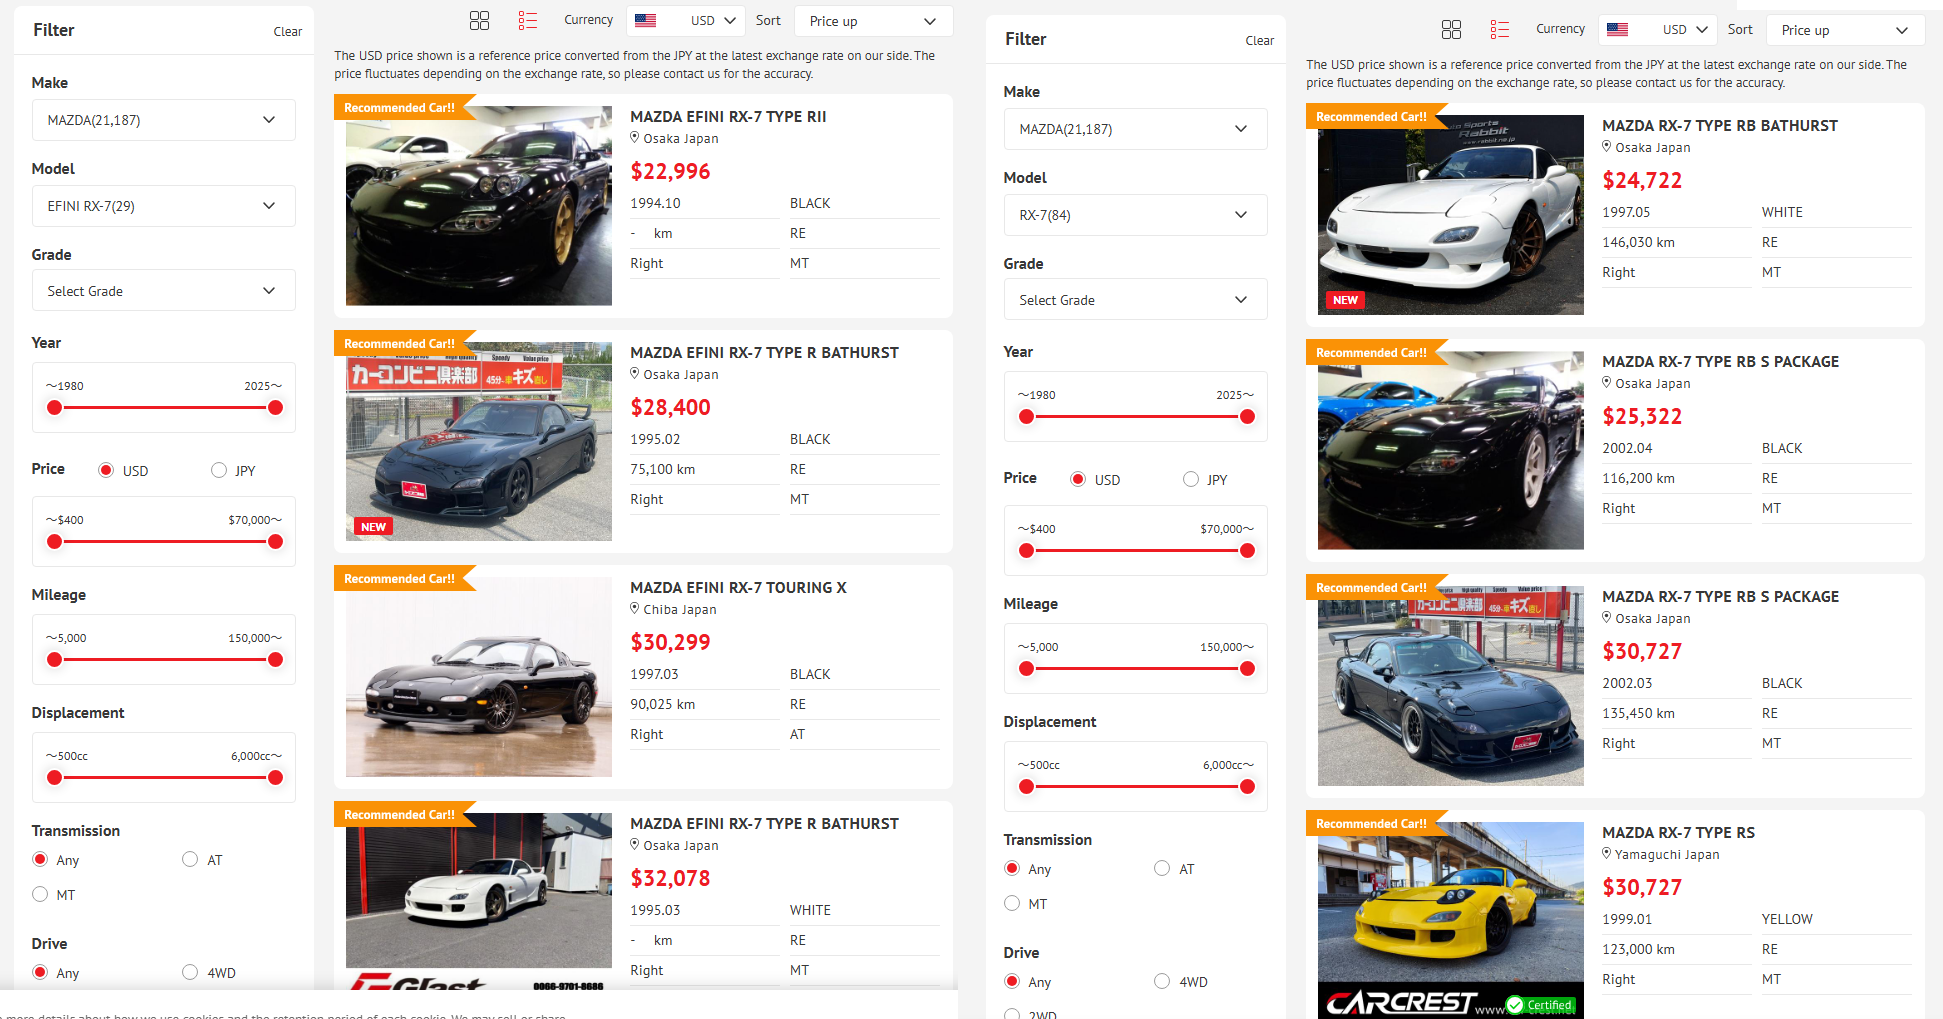Open Model dropdown EFINI RX-7(29)
Screen dimensions: 1943x1019
[x=164, y=206]
